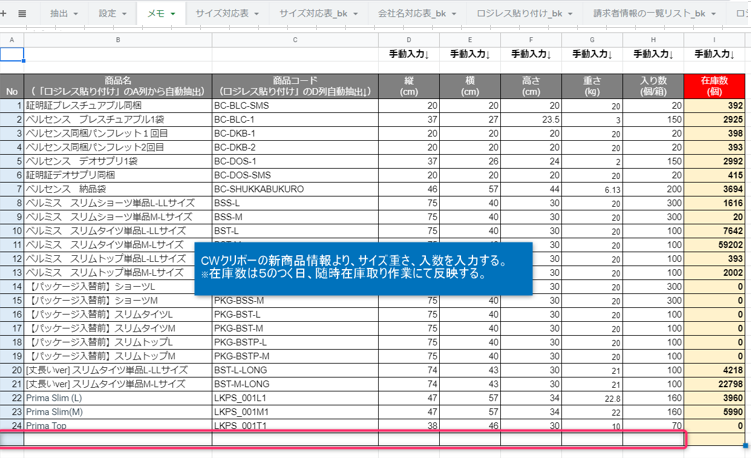Select column C header

(295, 40)
